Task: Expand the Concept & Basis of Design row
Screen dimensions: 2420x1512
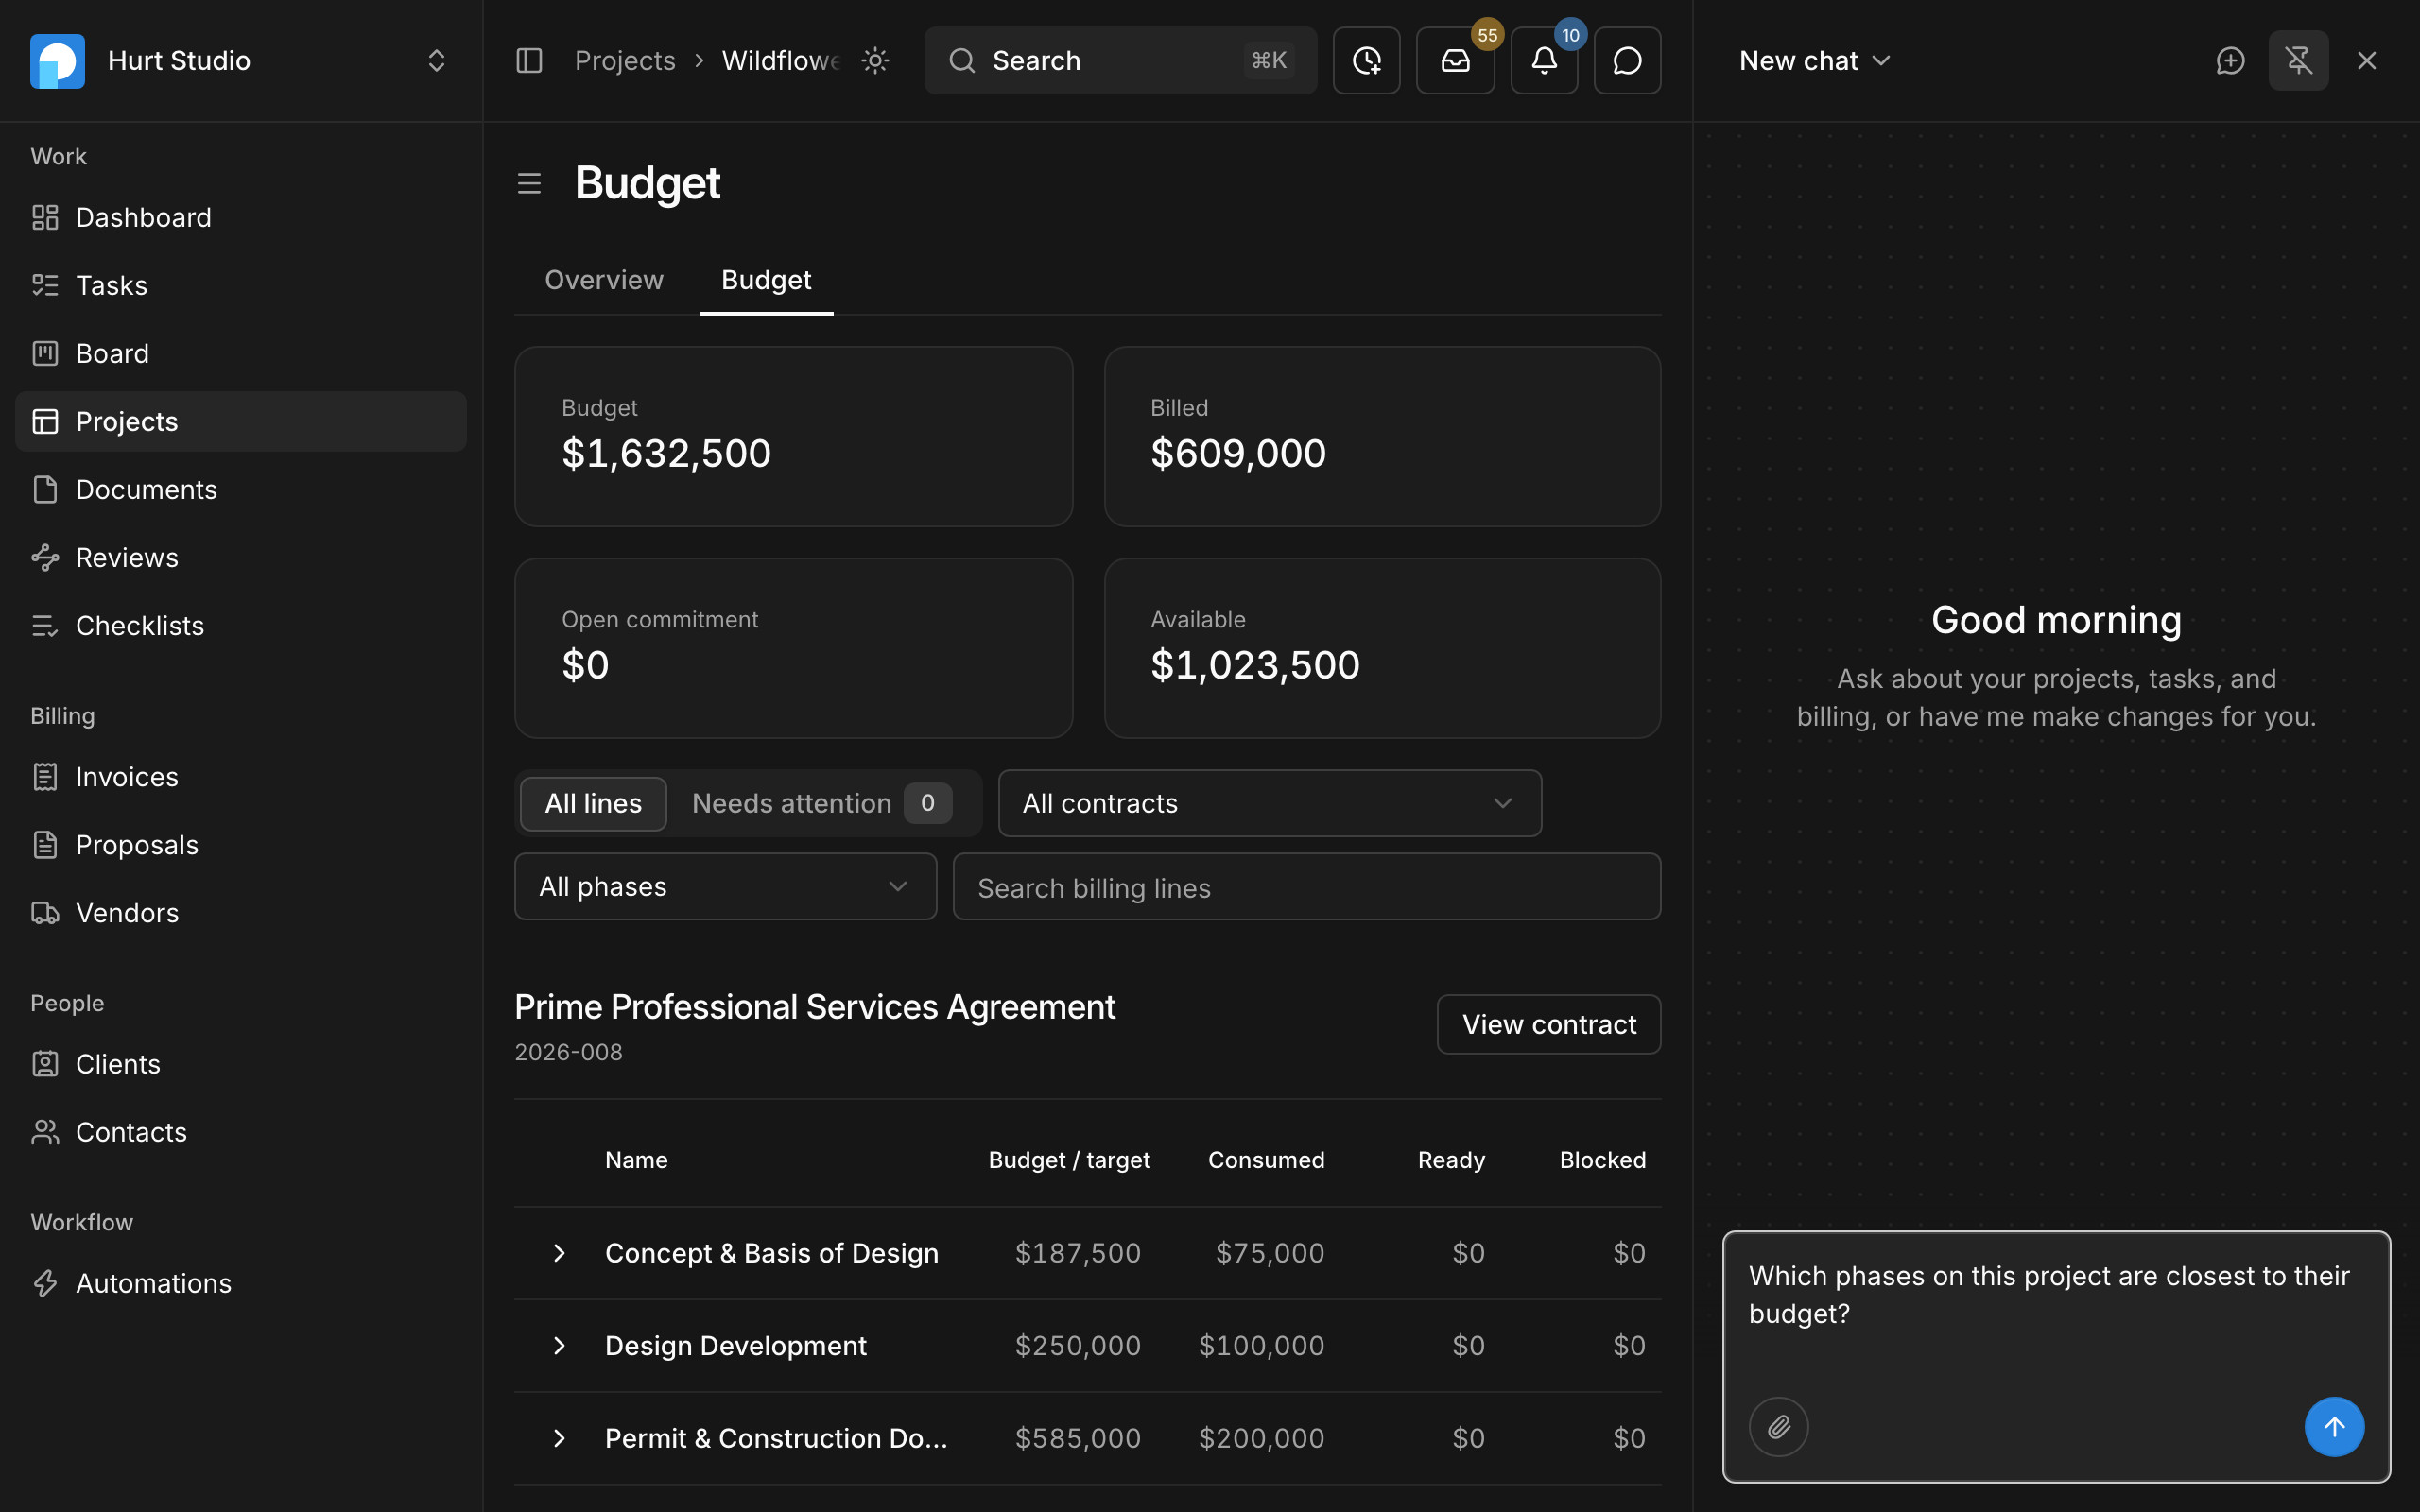Action: point(559,1253)
